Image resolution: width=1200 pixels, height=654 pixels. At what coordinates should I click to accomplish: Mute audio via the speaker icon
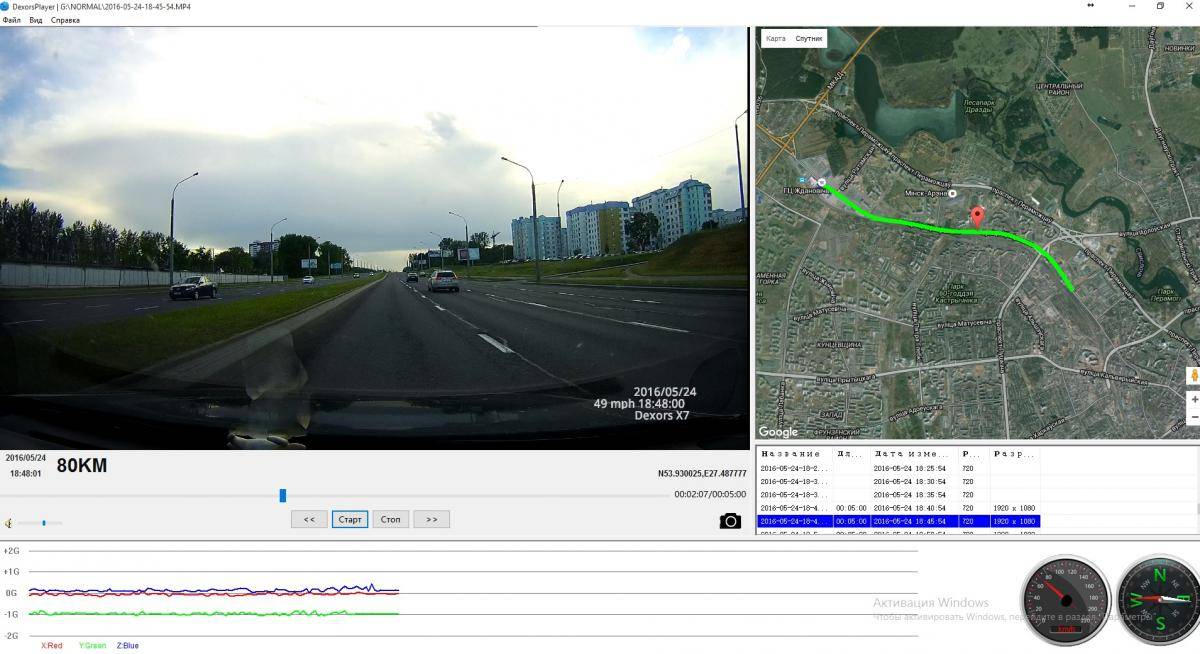tap(9, 523)
